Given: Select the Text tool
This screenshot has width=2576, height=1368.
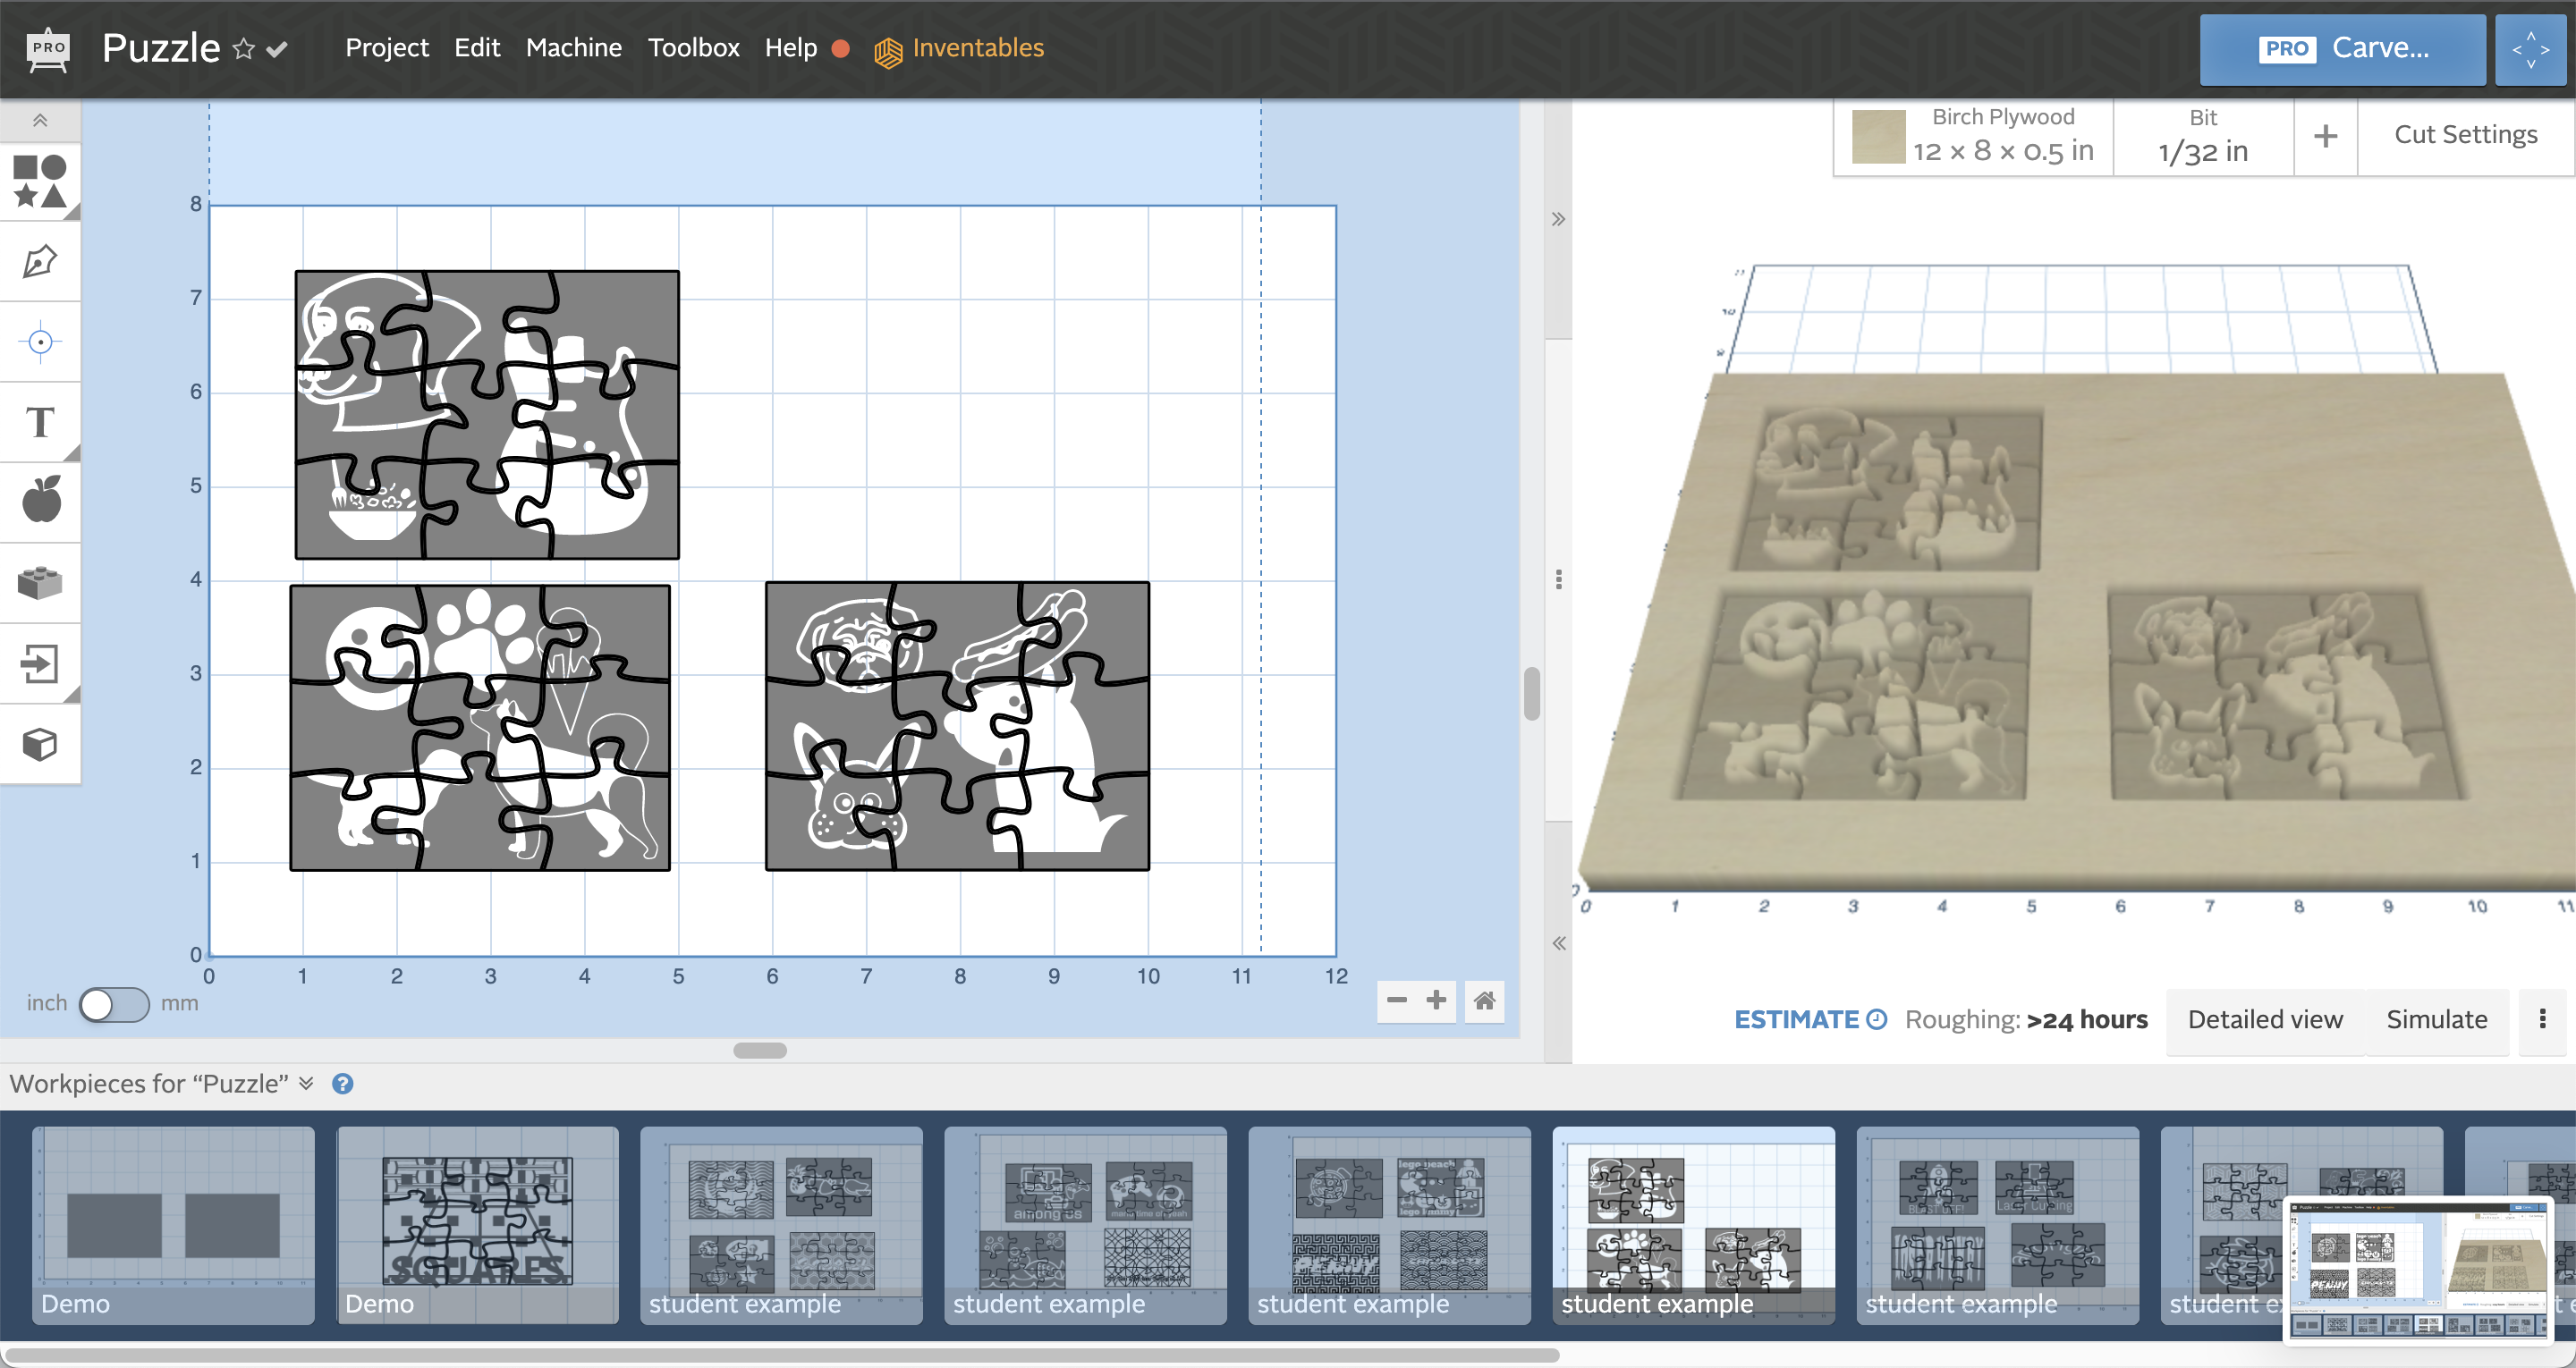Looking at the screenshot, I should [40, 422].
